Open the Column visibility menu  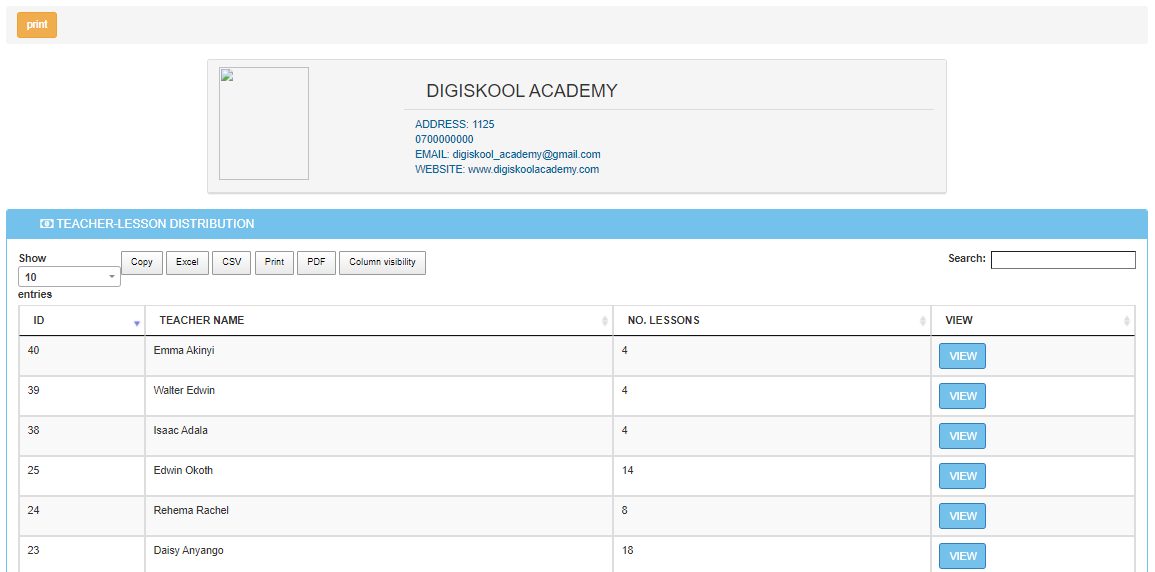tap(382, 262)
